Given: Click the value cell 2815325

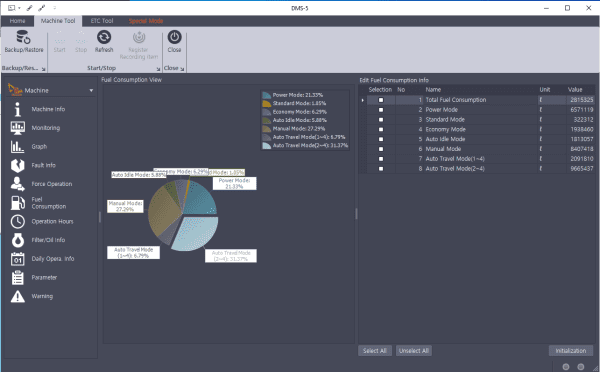Looking at the screenshot, I should pos(581,100).
